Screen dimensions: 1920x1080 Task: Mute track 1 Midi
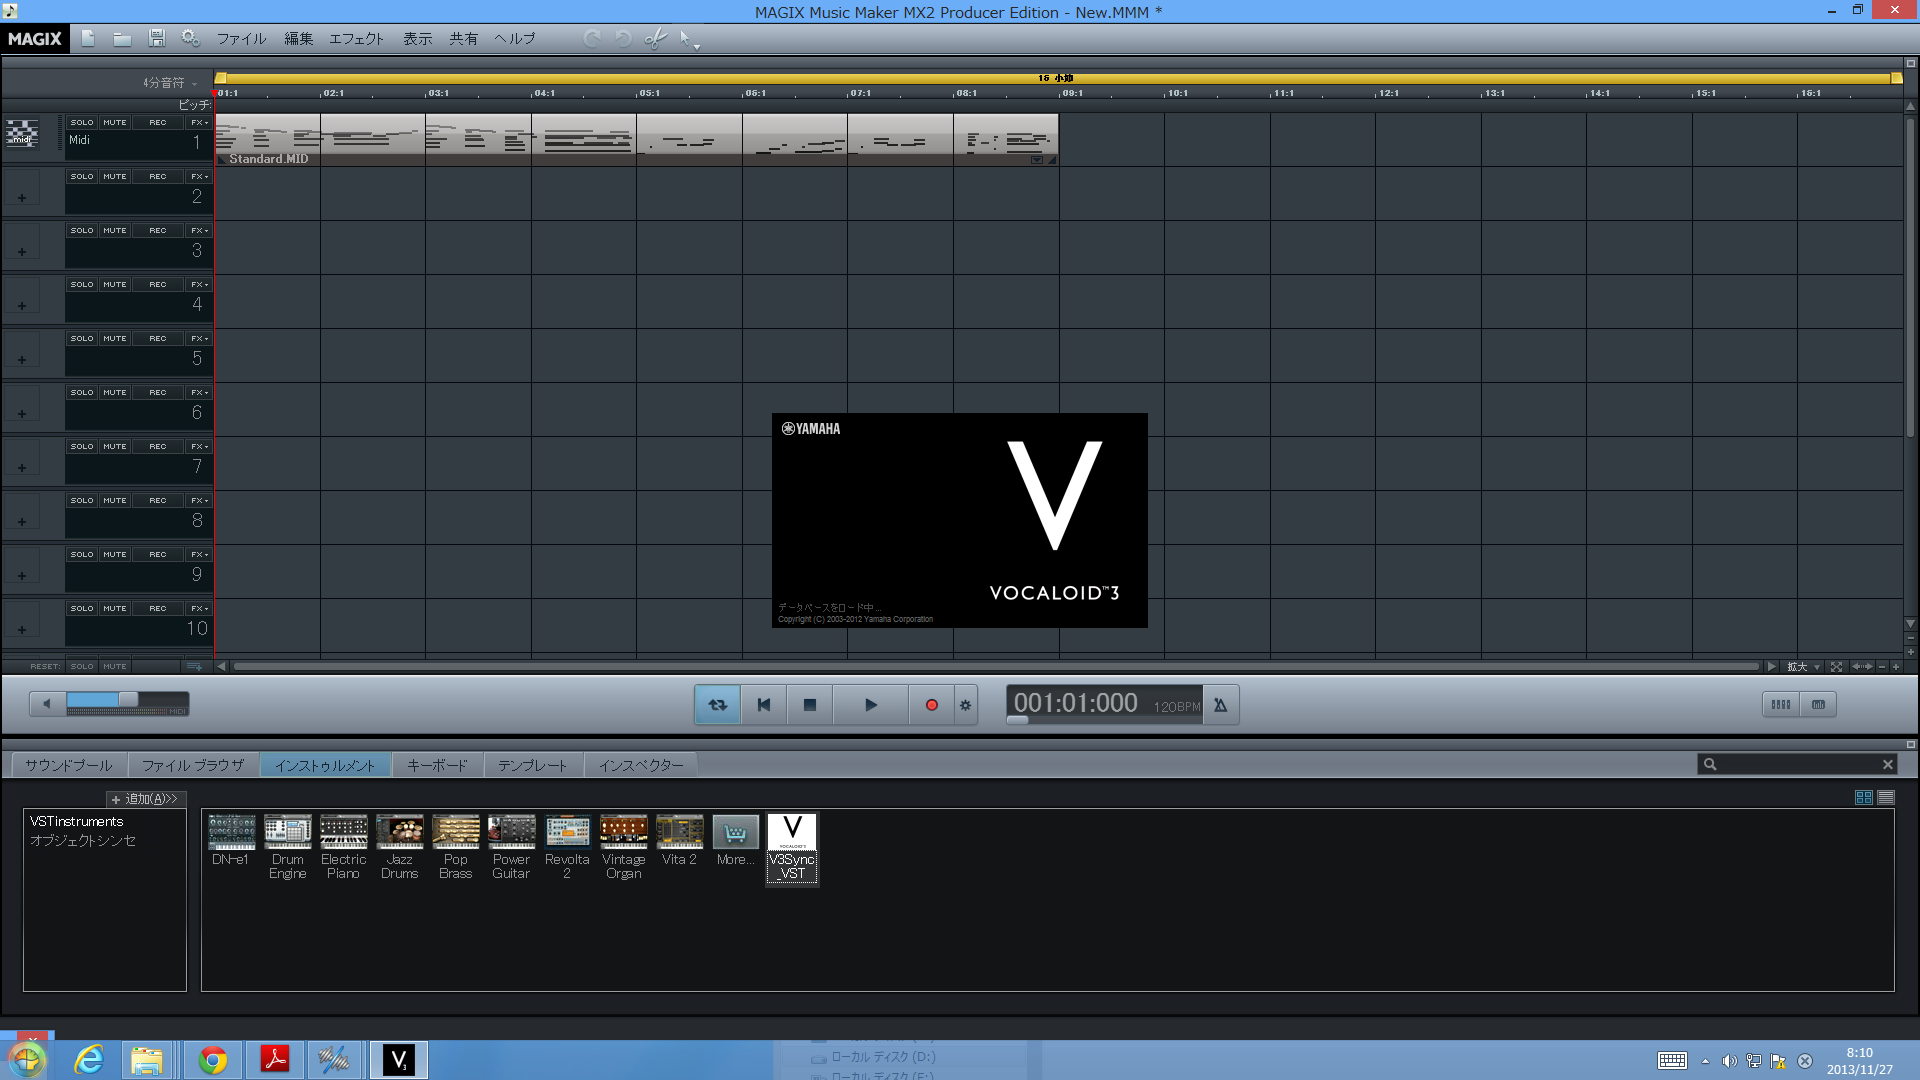(115, 122)
